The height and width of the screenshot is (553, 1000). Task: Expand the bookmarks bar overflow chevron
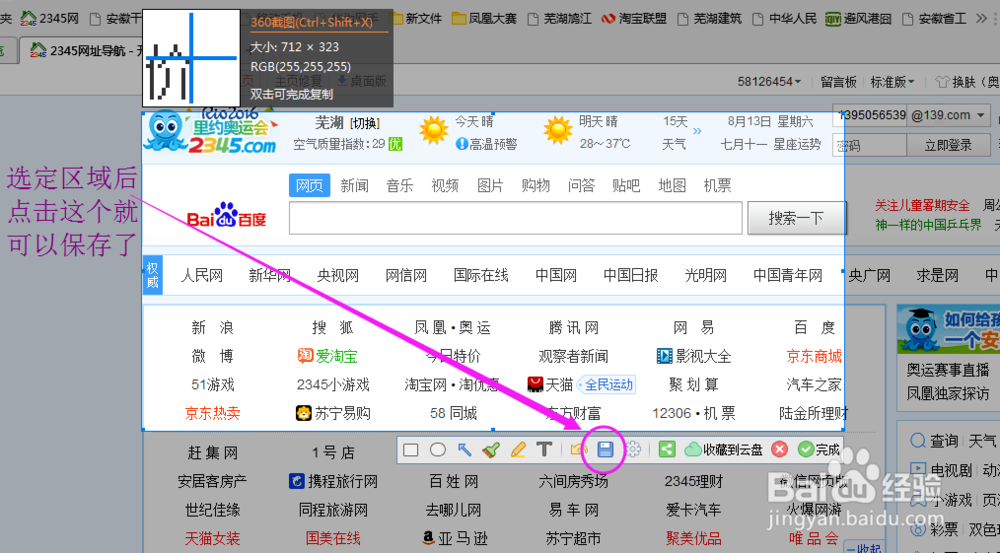pyautogui.click(x=982, y=18)
